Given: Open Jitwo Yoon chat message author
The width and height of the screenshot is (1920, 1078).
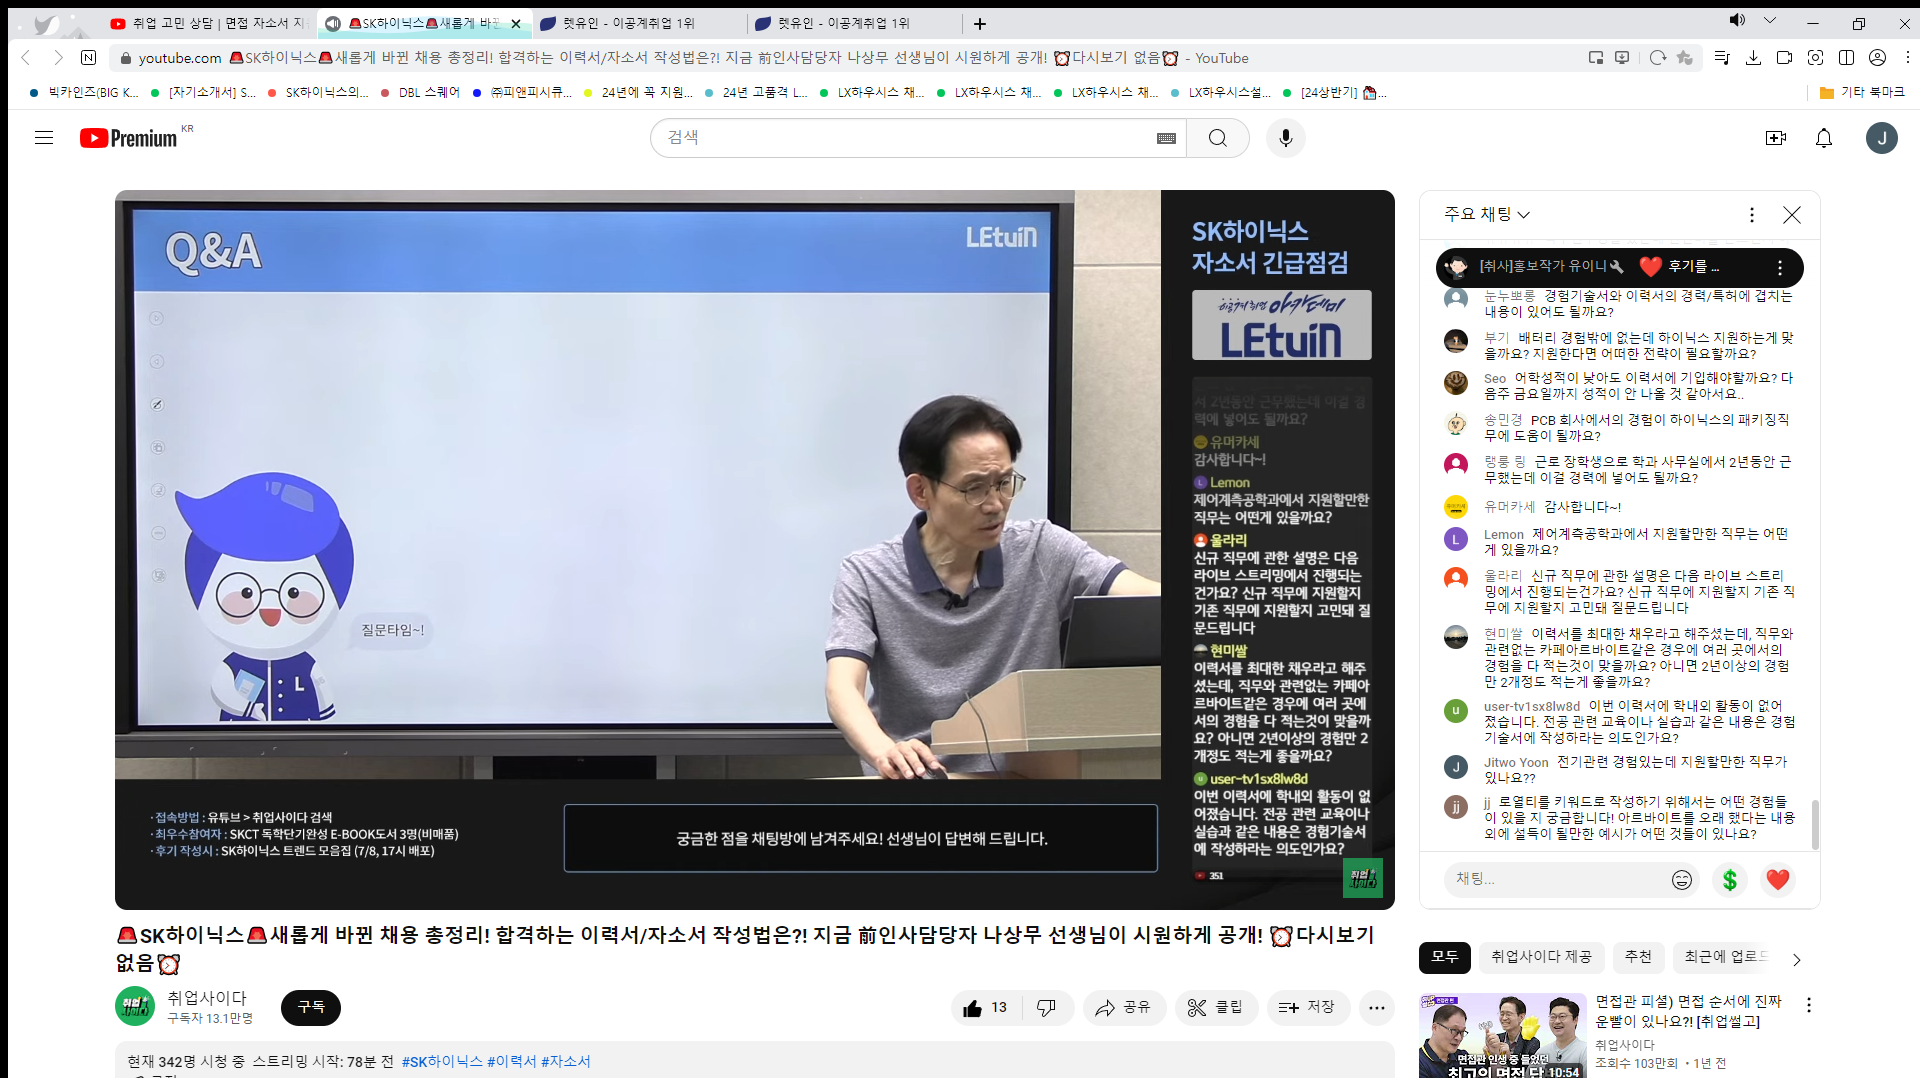Looking at the screenshot, I should pos(1516,763).
